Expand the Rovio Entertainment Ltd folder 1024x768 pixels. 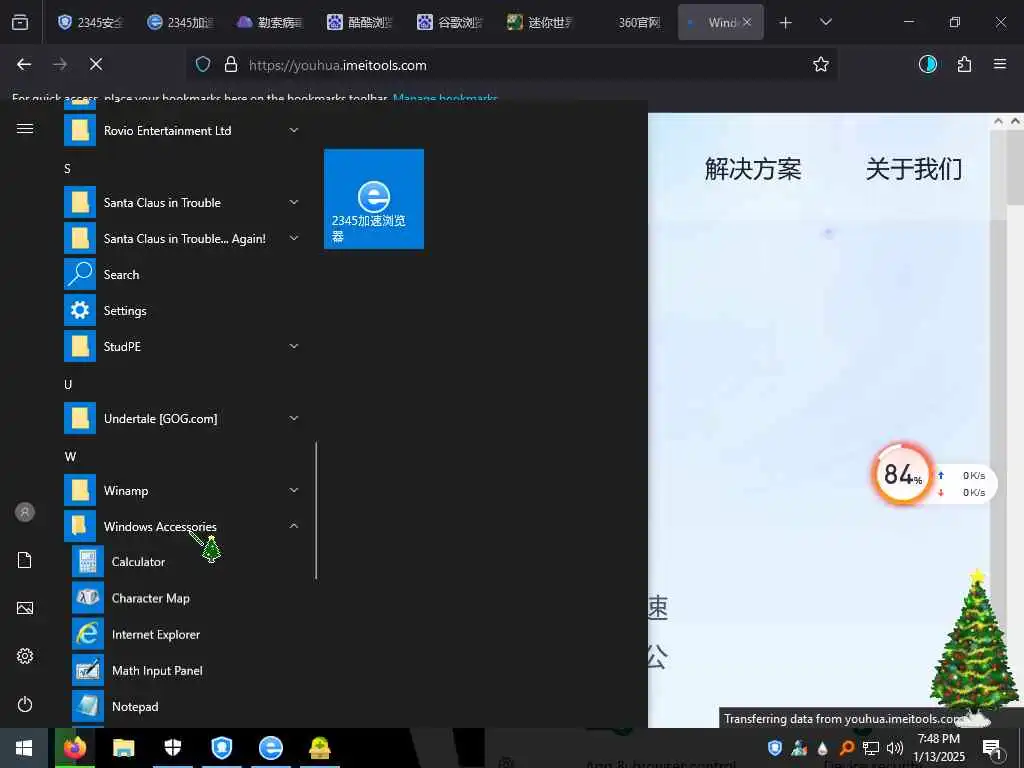[186, 131]
